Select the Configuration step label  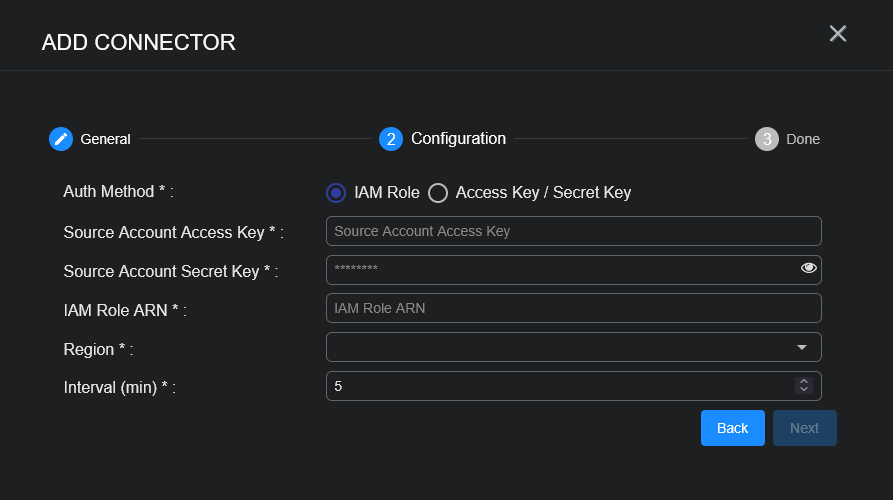pyautogui.click(x=458, y=139)
